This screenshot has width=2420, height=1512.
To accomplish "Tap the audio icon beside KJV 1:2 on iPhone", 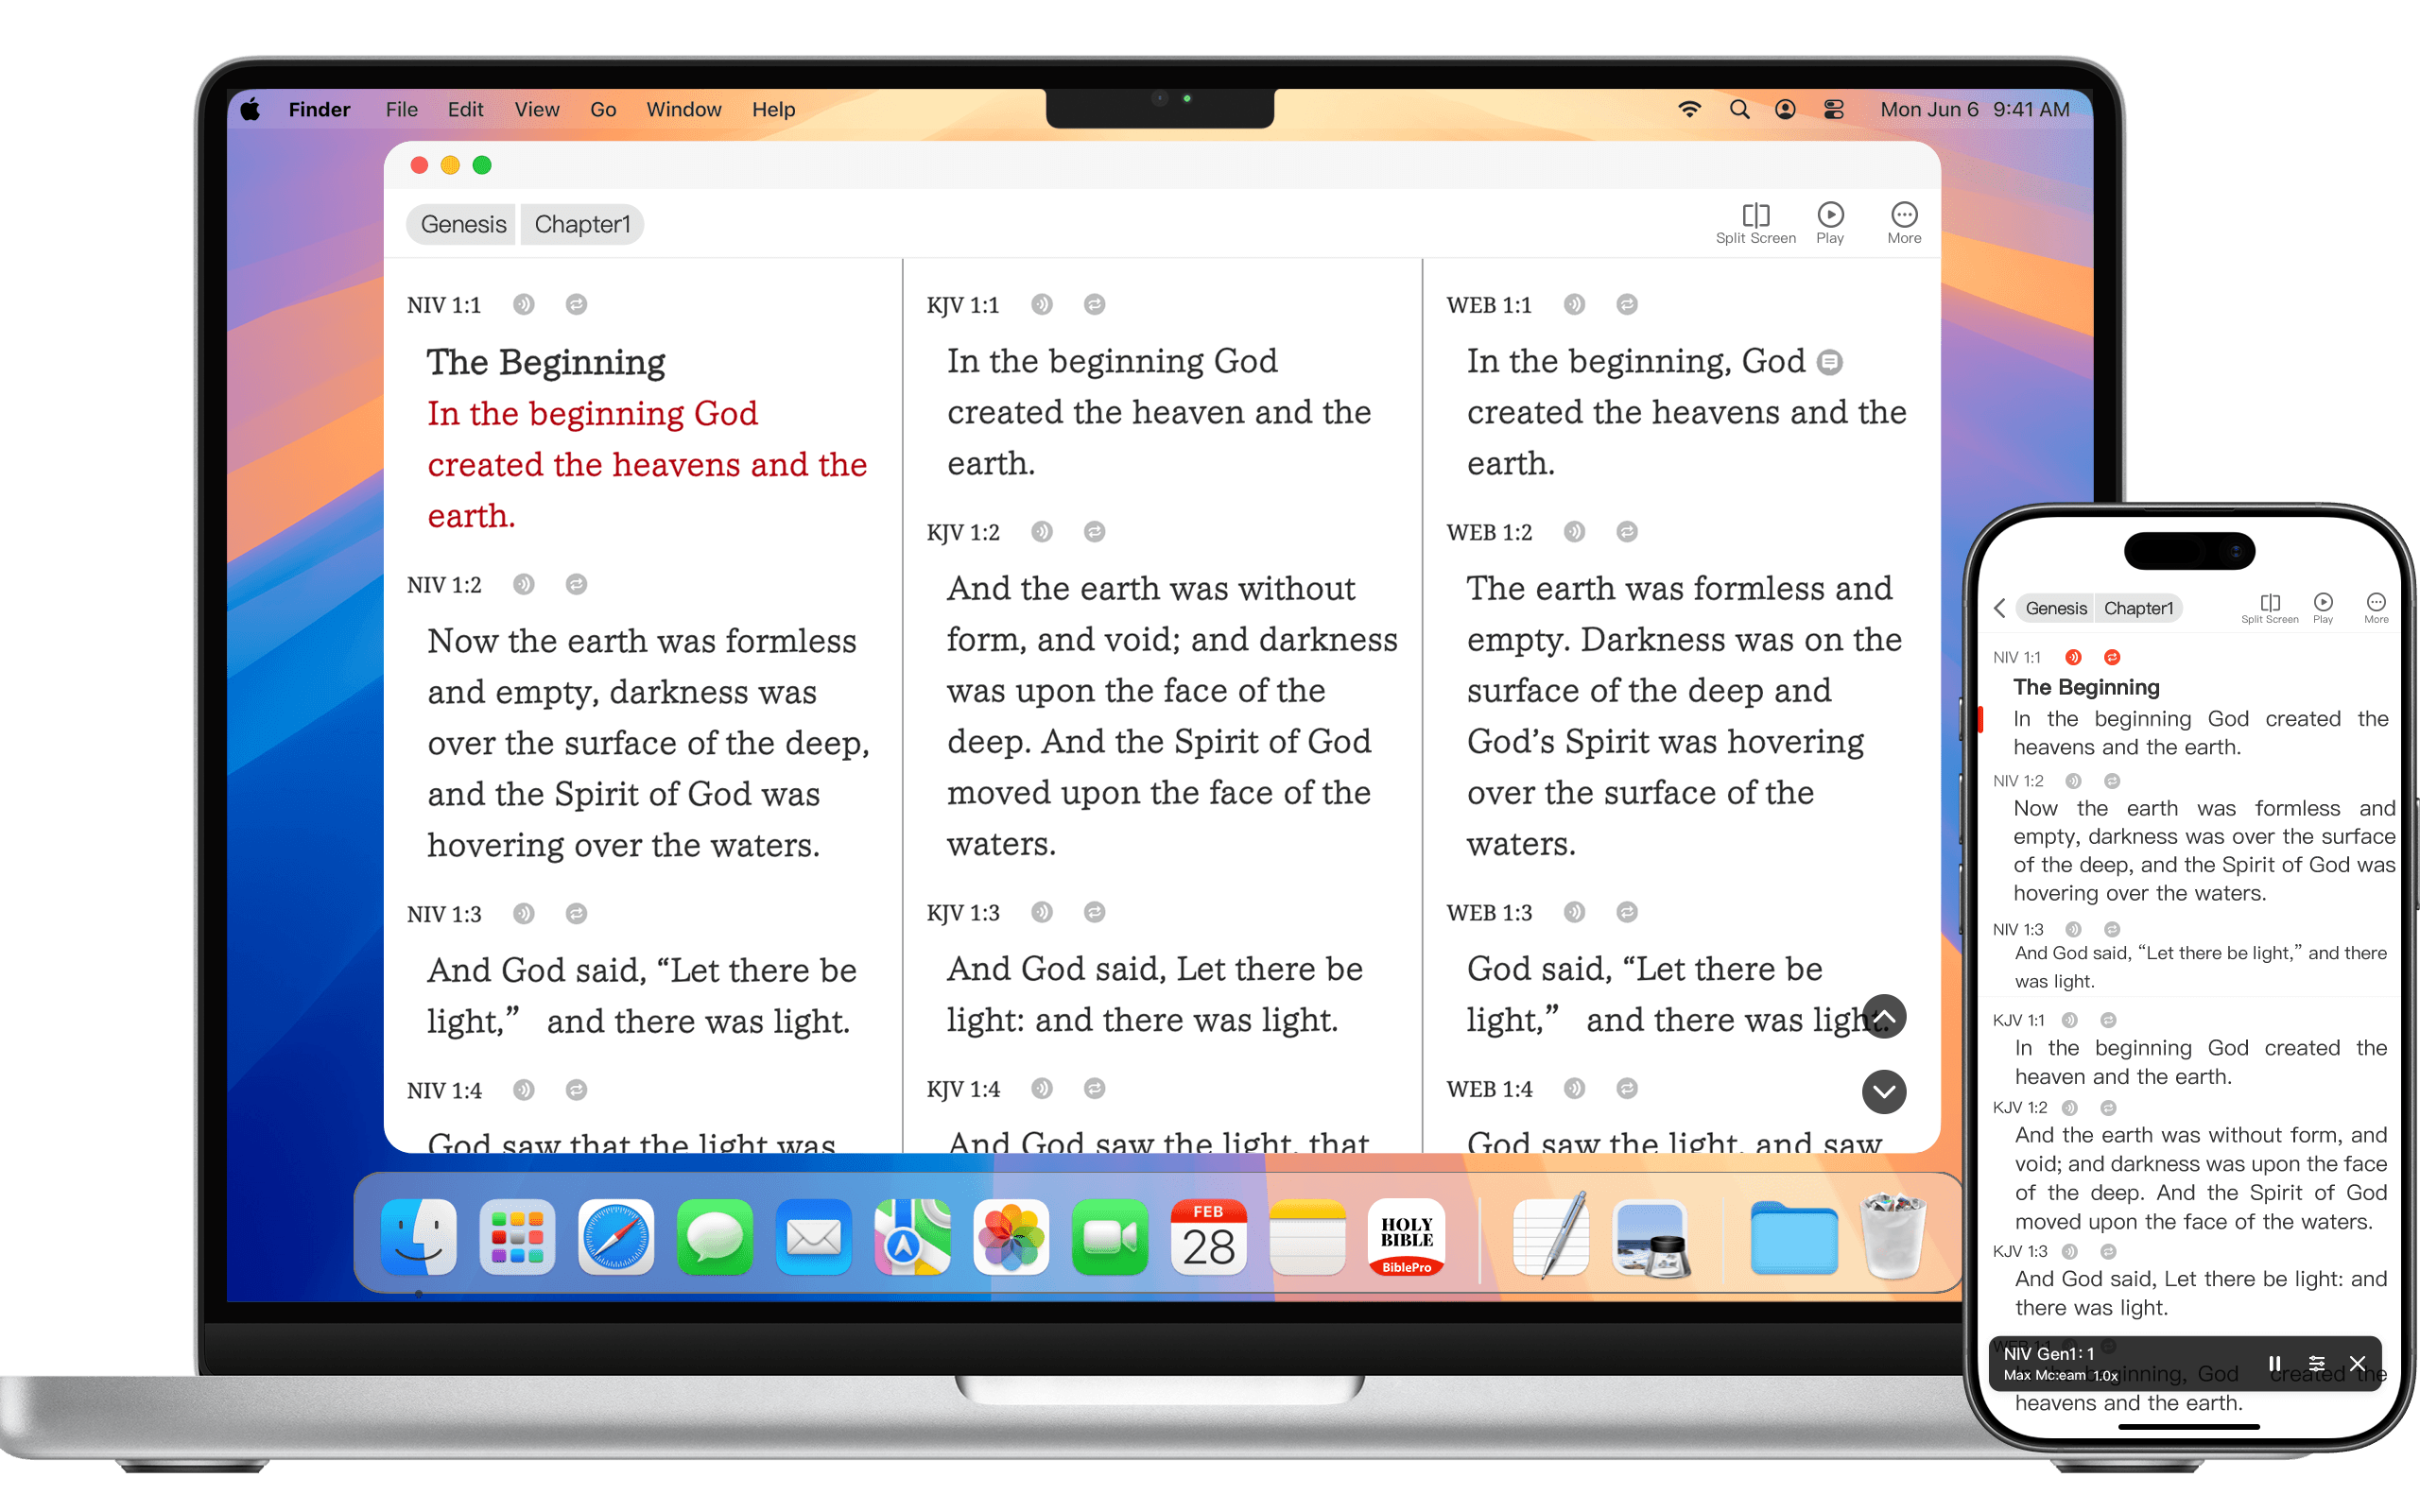I will pyautogui.click(x=2070, y=1108).
